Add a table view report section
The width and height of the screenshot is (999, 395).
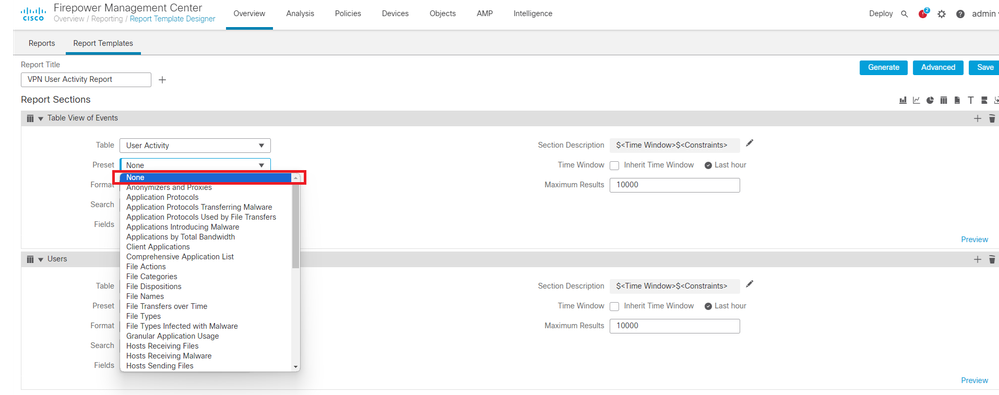(x=944, y=100)
